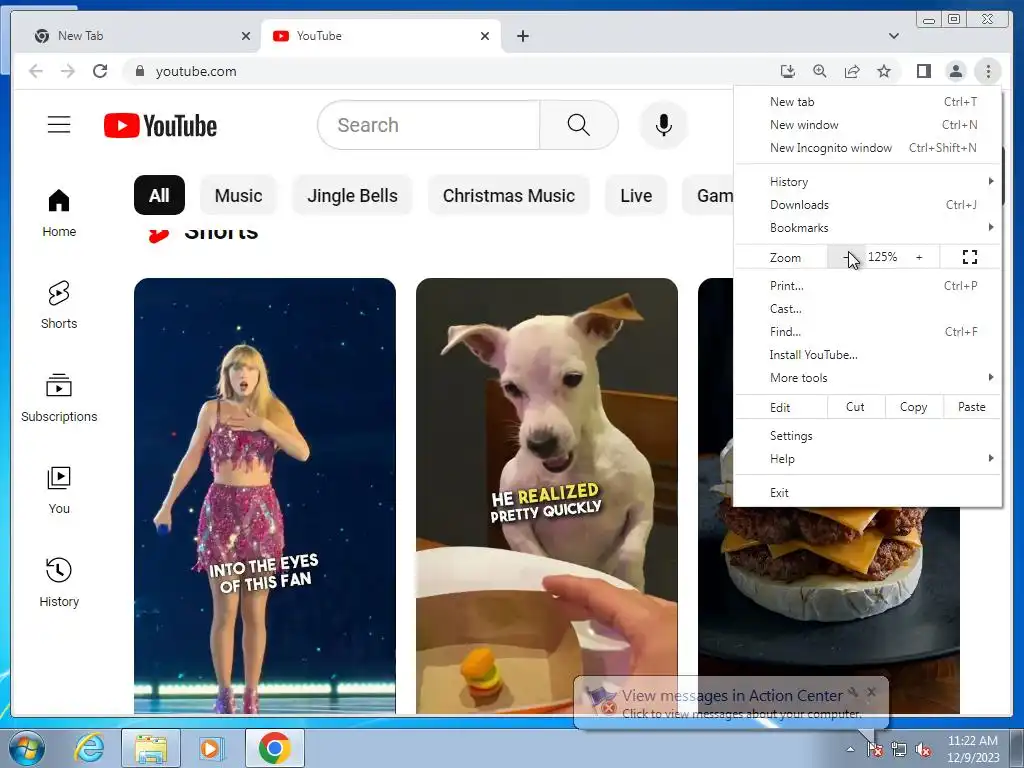Decrease zoom with minus button
This screenshot has width=1024, height=768.
[846, 257]
